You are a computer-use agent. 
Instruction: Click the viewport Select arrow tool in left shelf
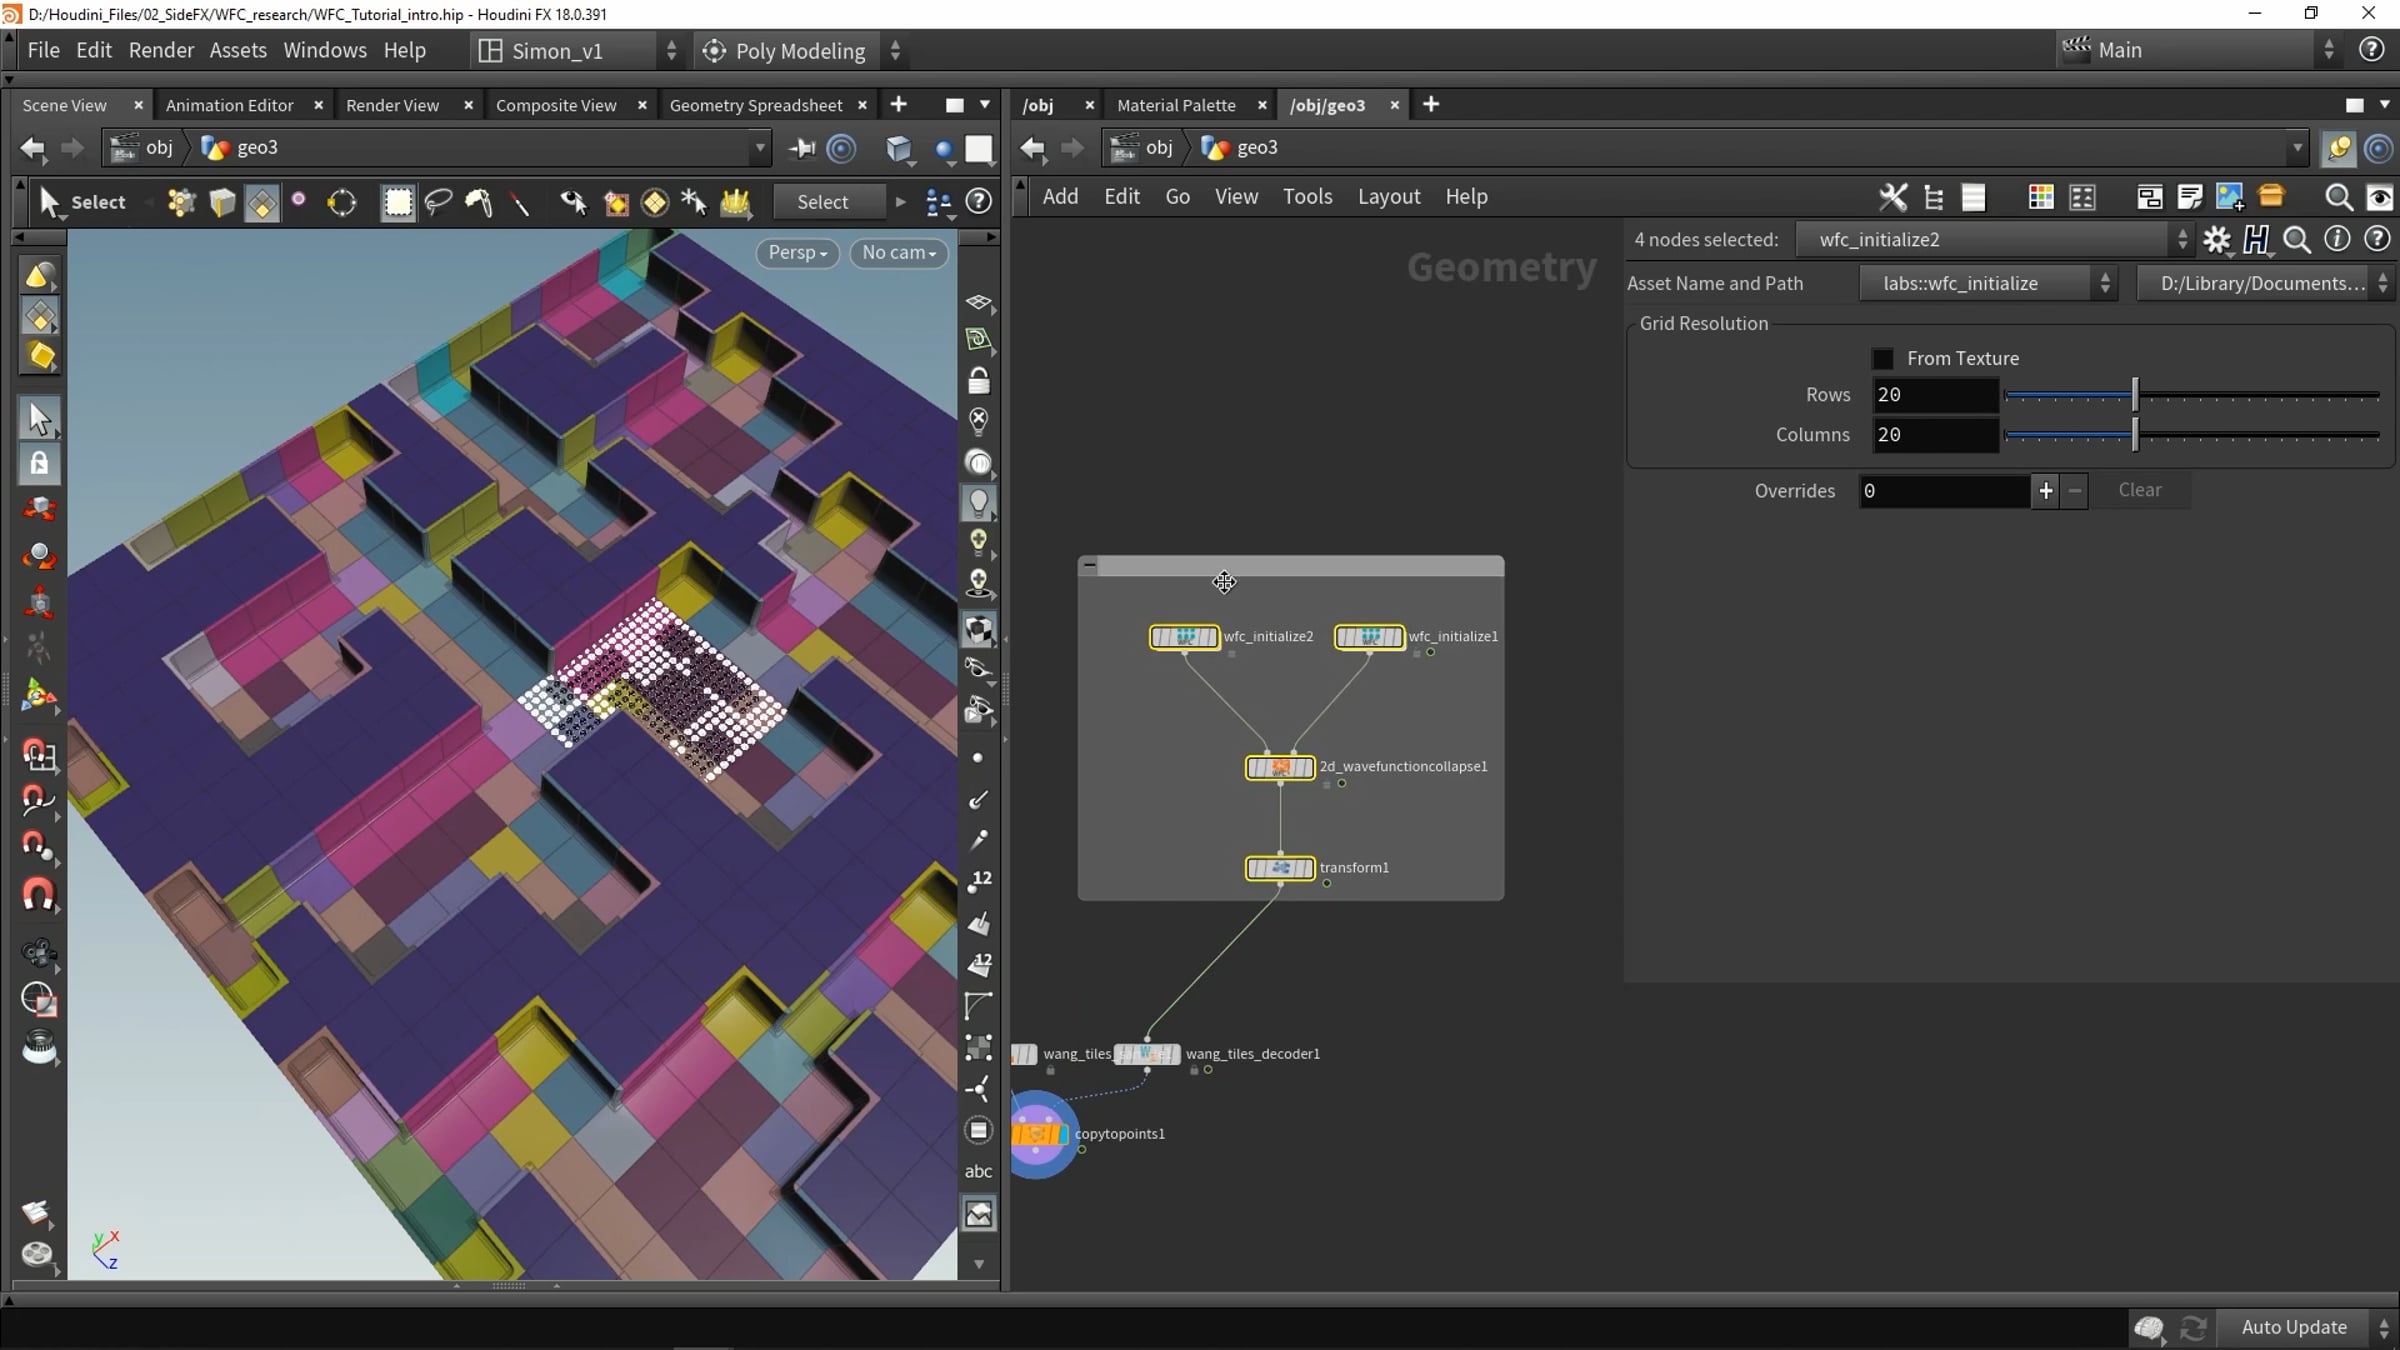(x=39, y=419)
